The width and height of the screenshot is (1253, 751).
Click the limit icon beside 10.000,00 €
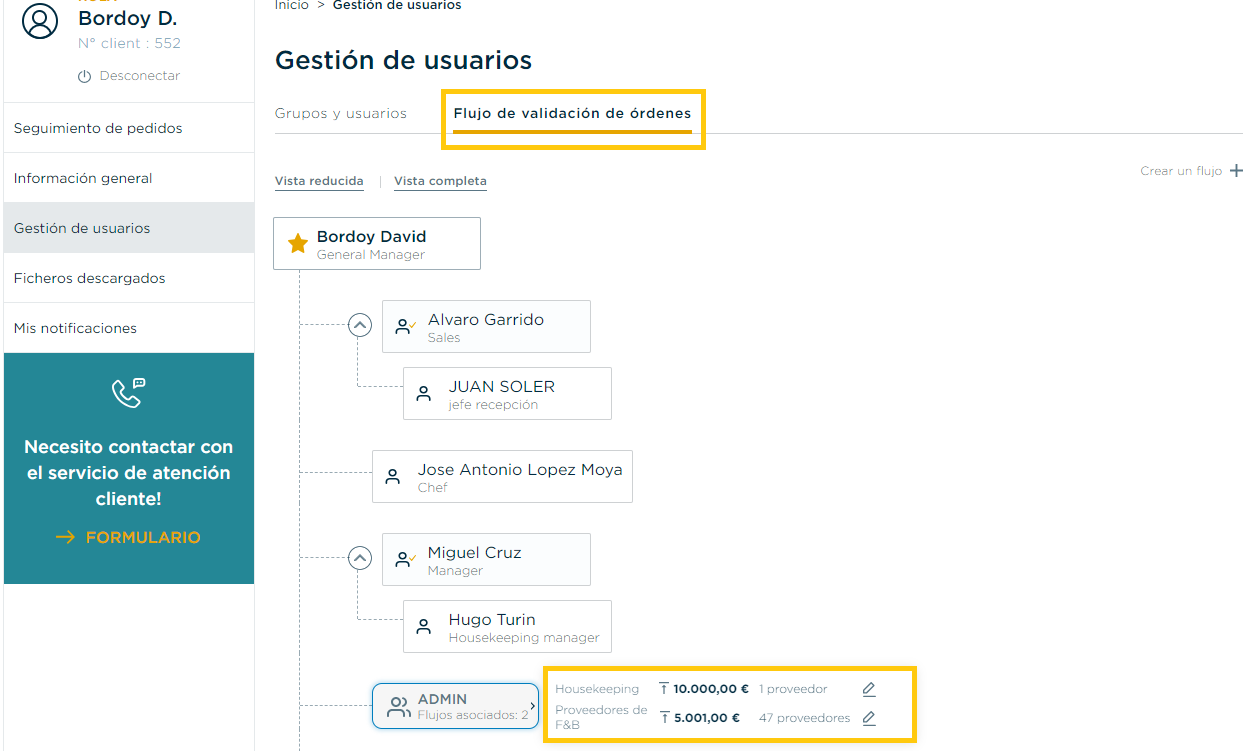pos(664,689)
